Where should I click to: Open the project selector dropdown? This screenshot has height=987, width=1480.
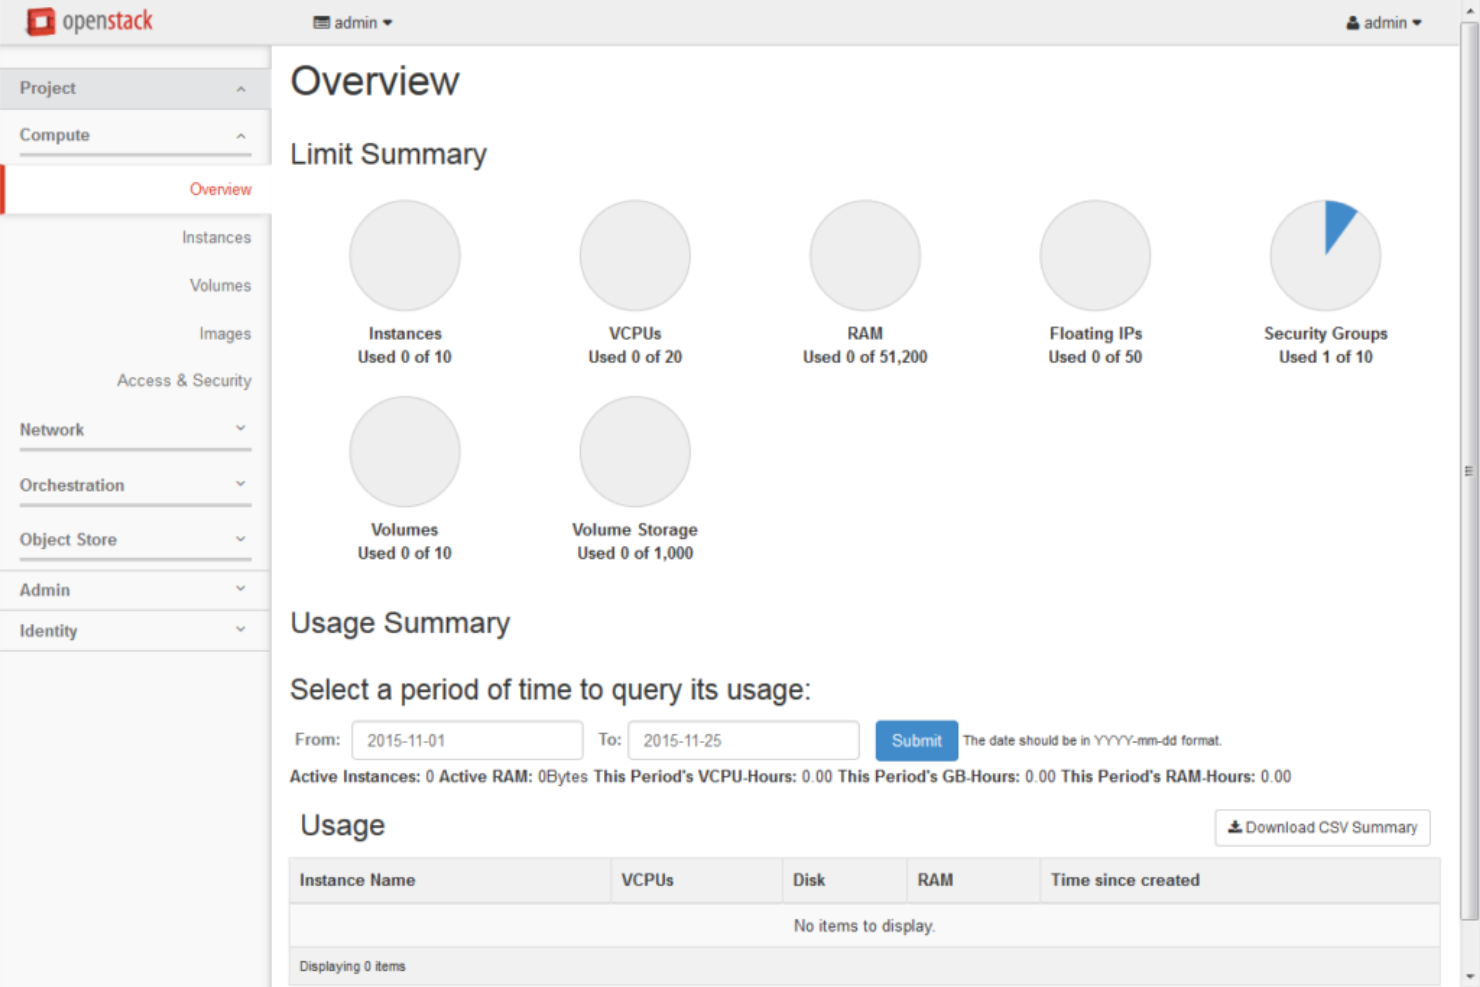pos(352,21)
